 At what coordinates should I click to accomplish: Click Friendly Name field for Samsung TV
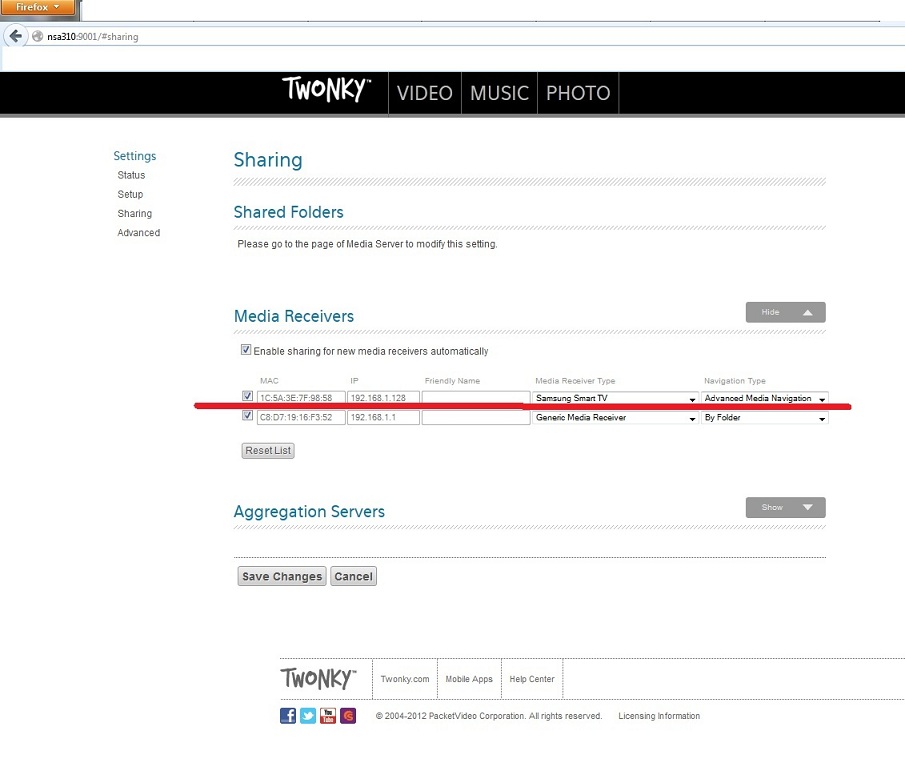click(475, 398)
